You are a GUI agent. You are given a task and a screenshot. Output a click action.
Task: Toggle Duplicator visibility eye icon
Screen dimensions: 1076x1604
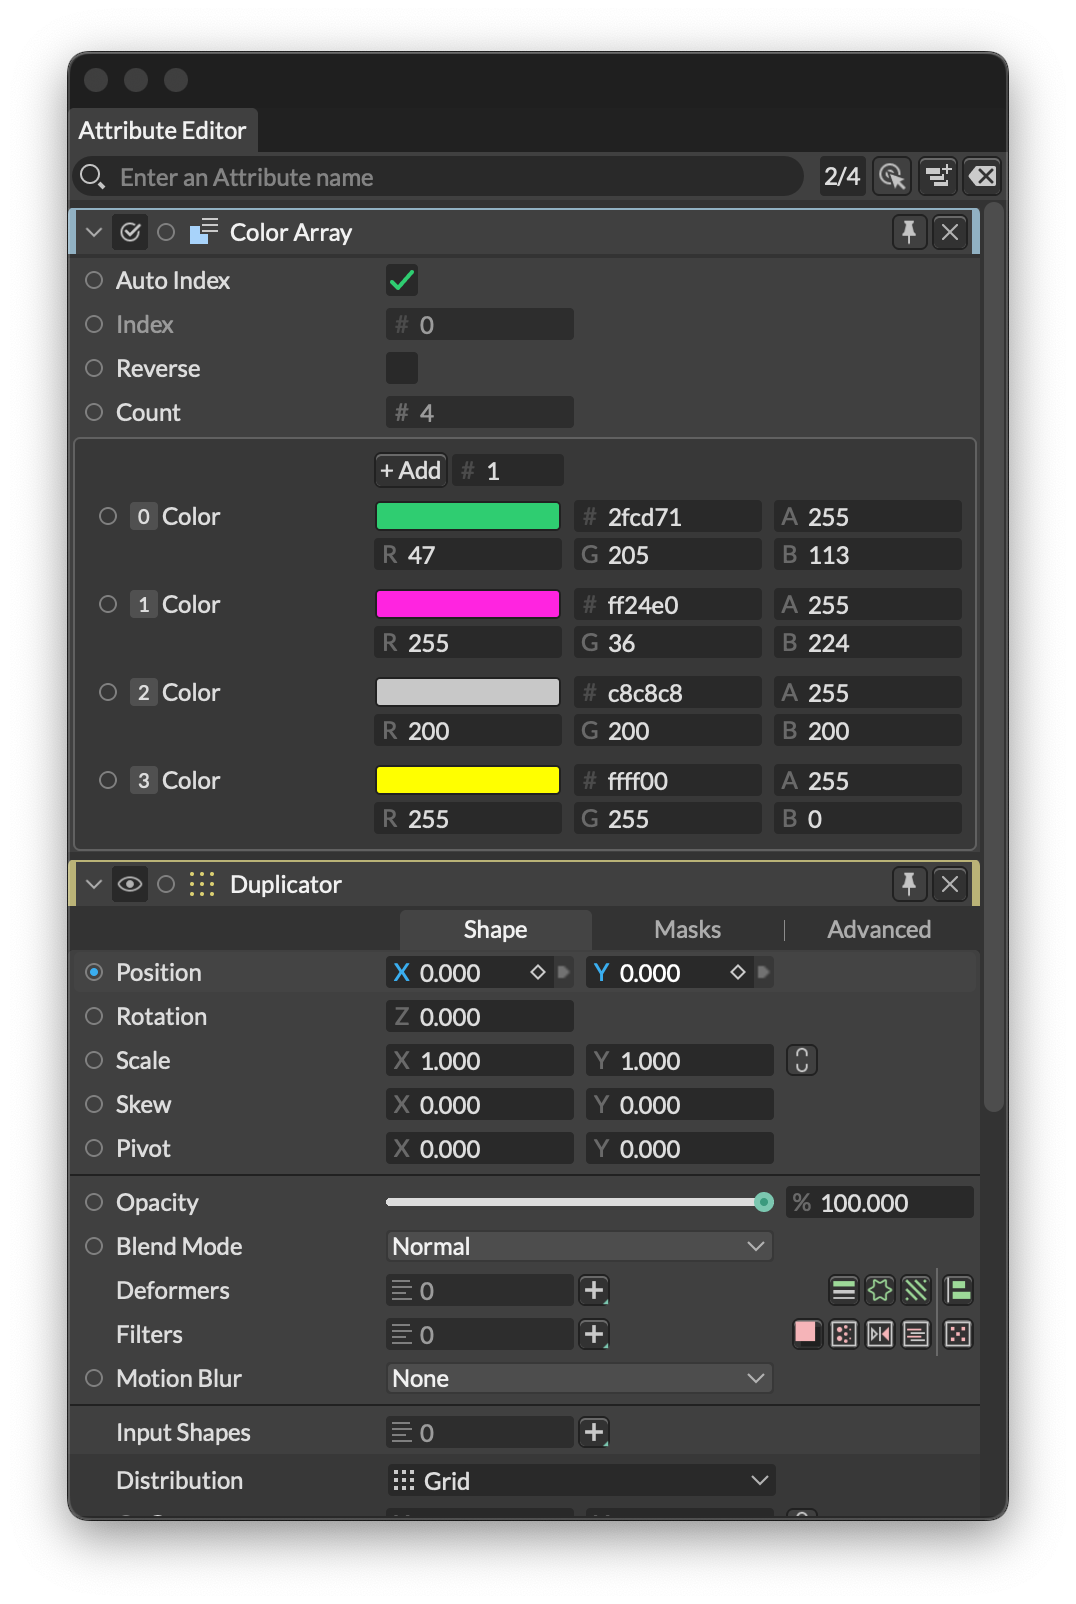pos(130,884)
